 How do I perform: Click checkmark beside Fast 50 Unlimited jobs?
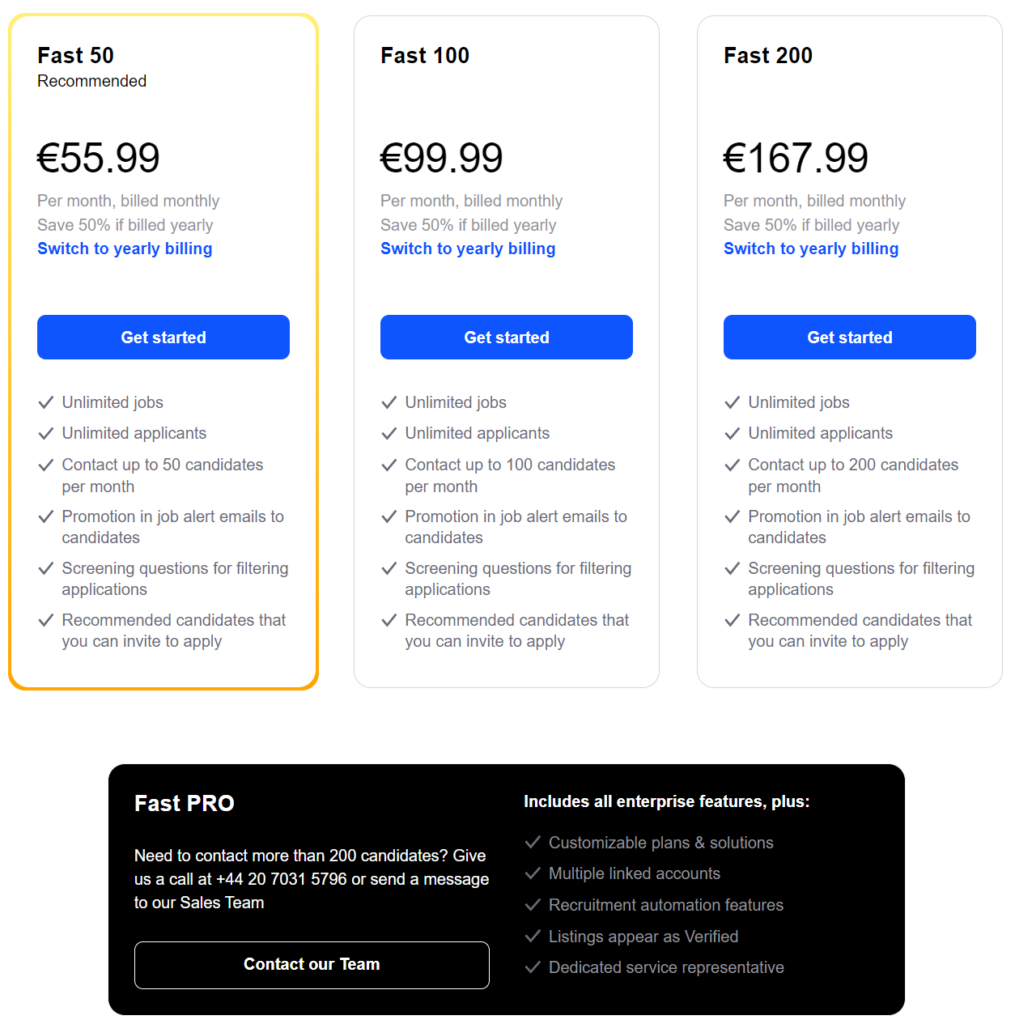click(x=46, y=402)
